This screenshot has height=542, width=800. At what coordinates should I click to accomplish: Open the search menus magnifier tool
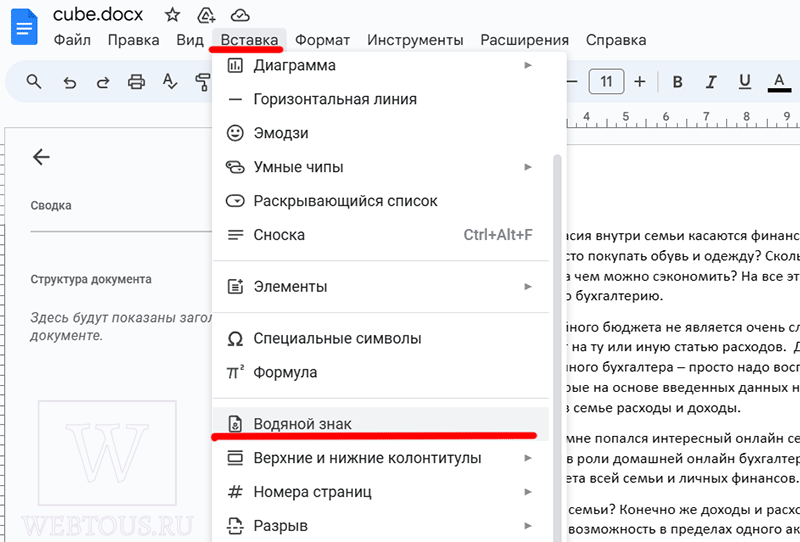[34, 82]
